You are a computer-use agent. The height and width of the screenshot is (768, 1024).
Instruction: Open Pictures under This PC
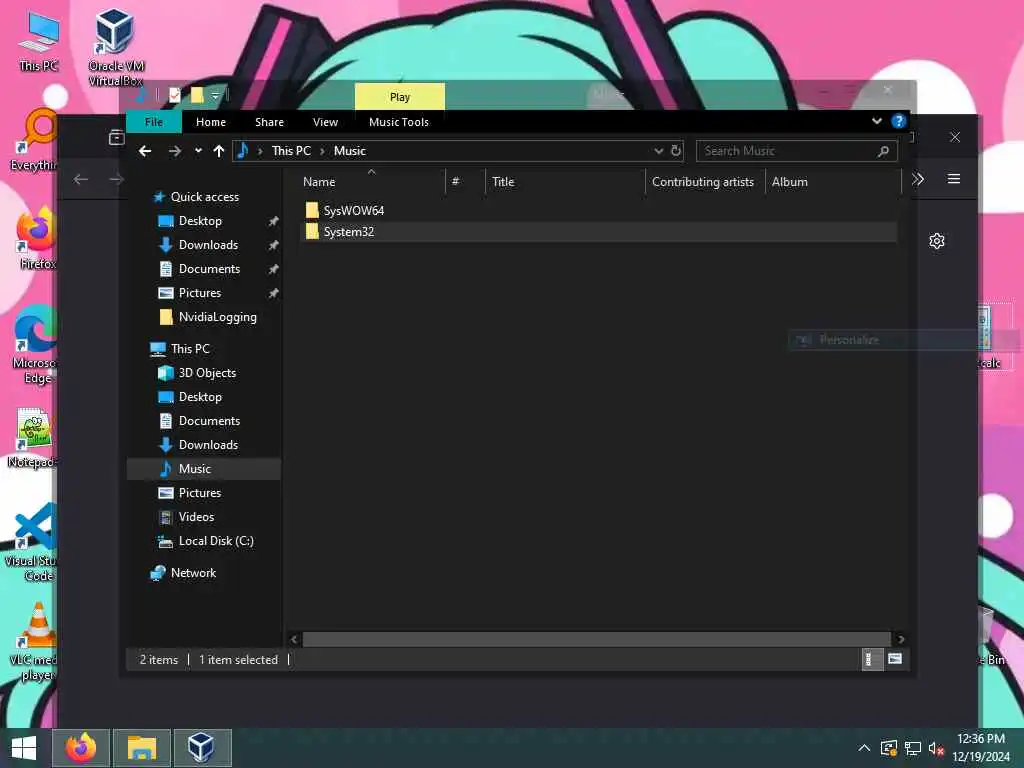coord(200,493)
